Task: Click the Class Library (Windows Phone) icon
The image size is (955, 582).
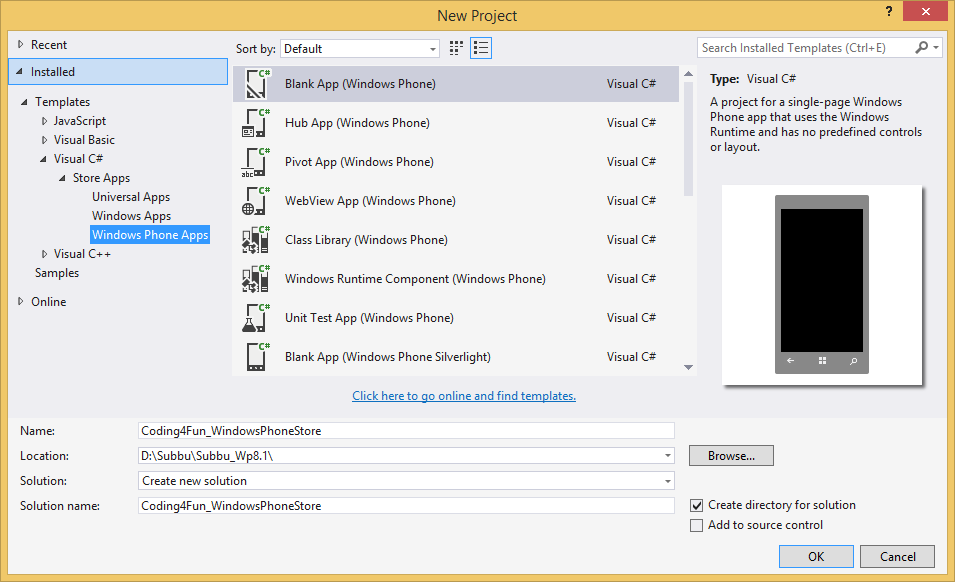Action: pyautogui.click(x=252, y=239)
